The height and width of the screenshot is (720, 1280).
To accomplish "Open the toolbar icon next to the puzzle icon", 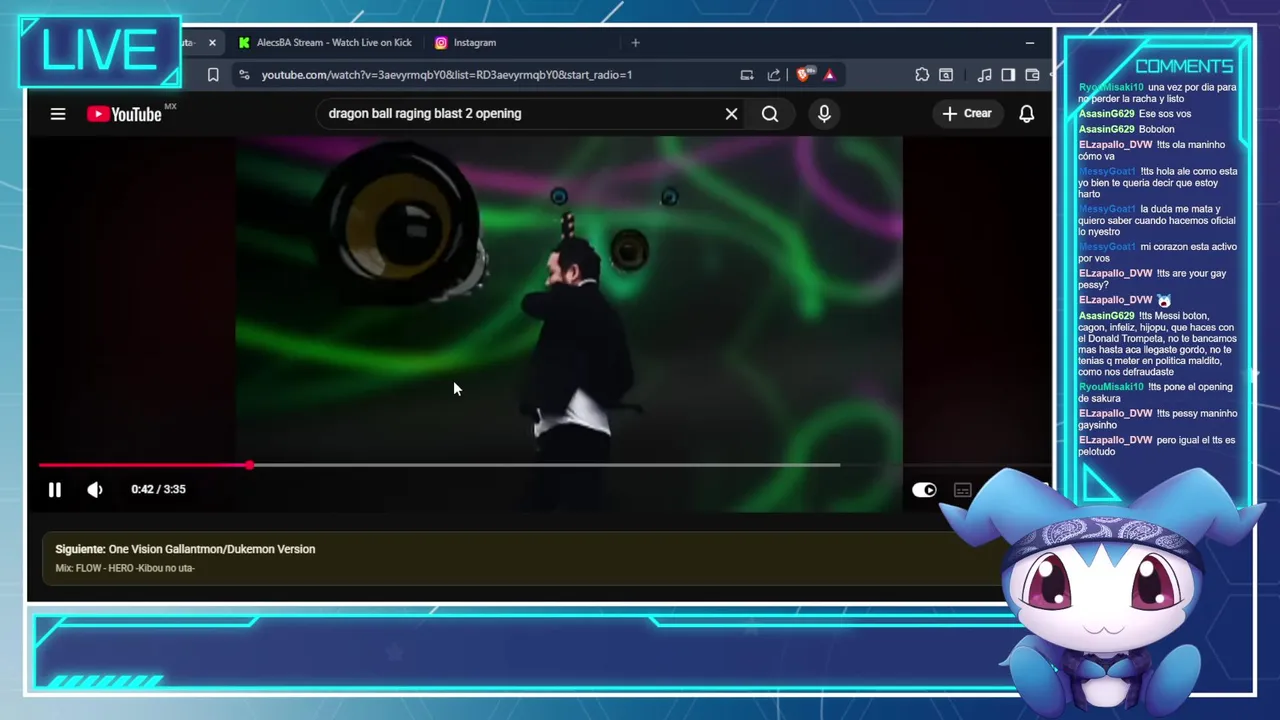I will 946,75.
